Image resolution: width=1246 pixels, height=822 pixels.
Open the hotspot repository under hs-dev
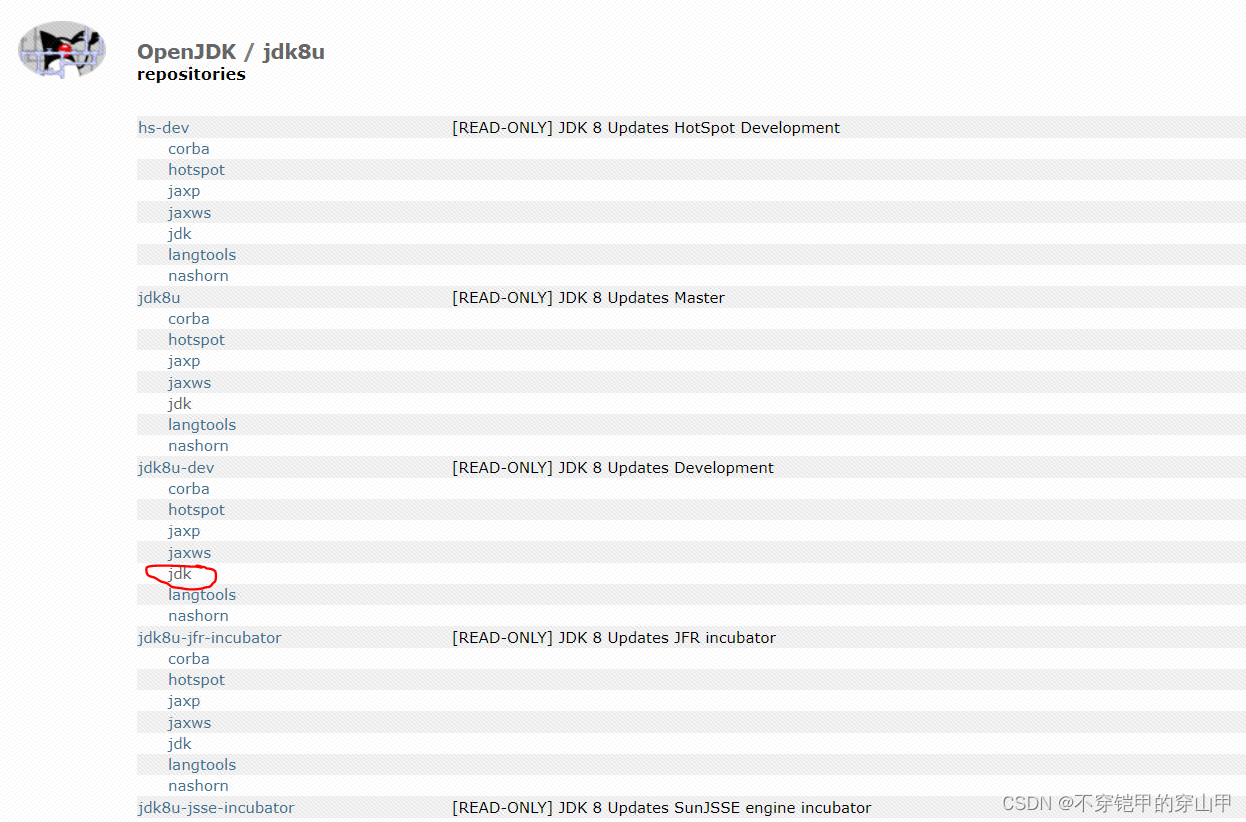point(196,169)
